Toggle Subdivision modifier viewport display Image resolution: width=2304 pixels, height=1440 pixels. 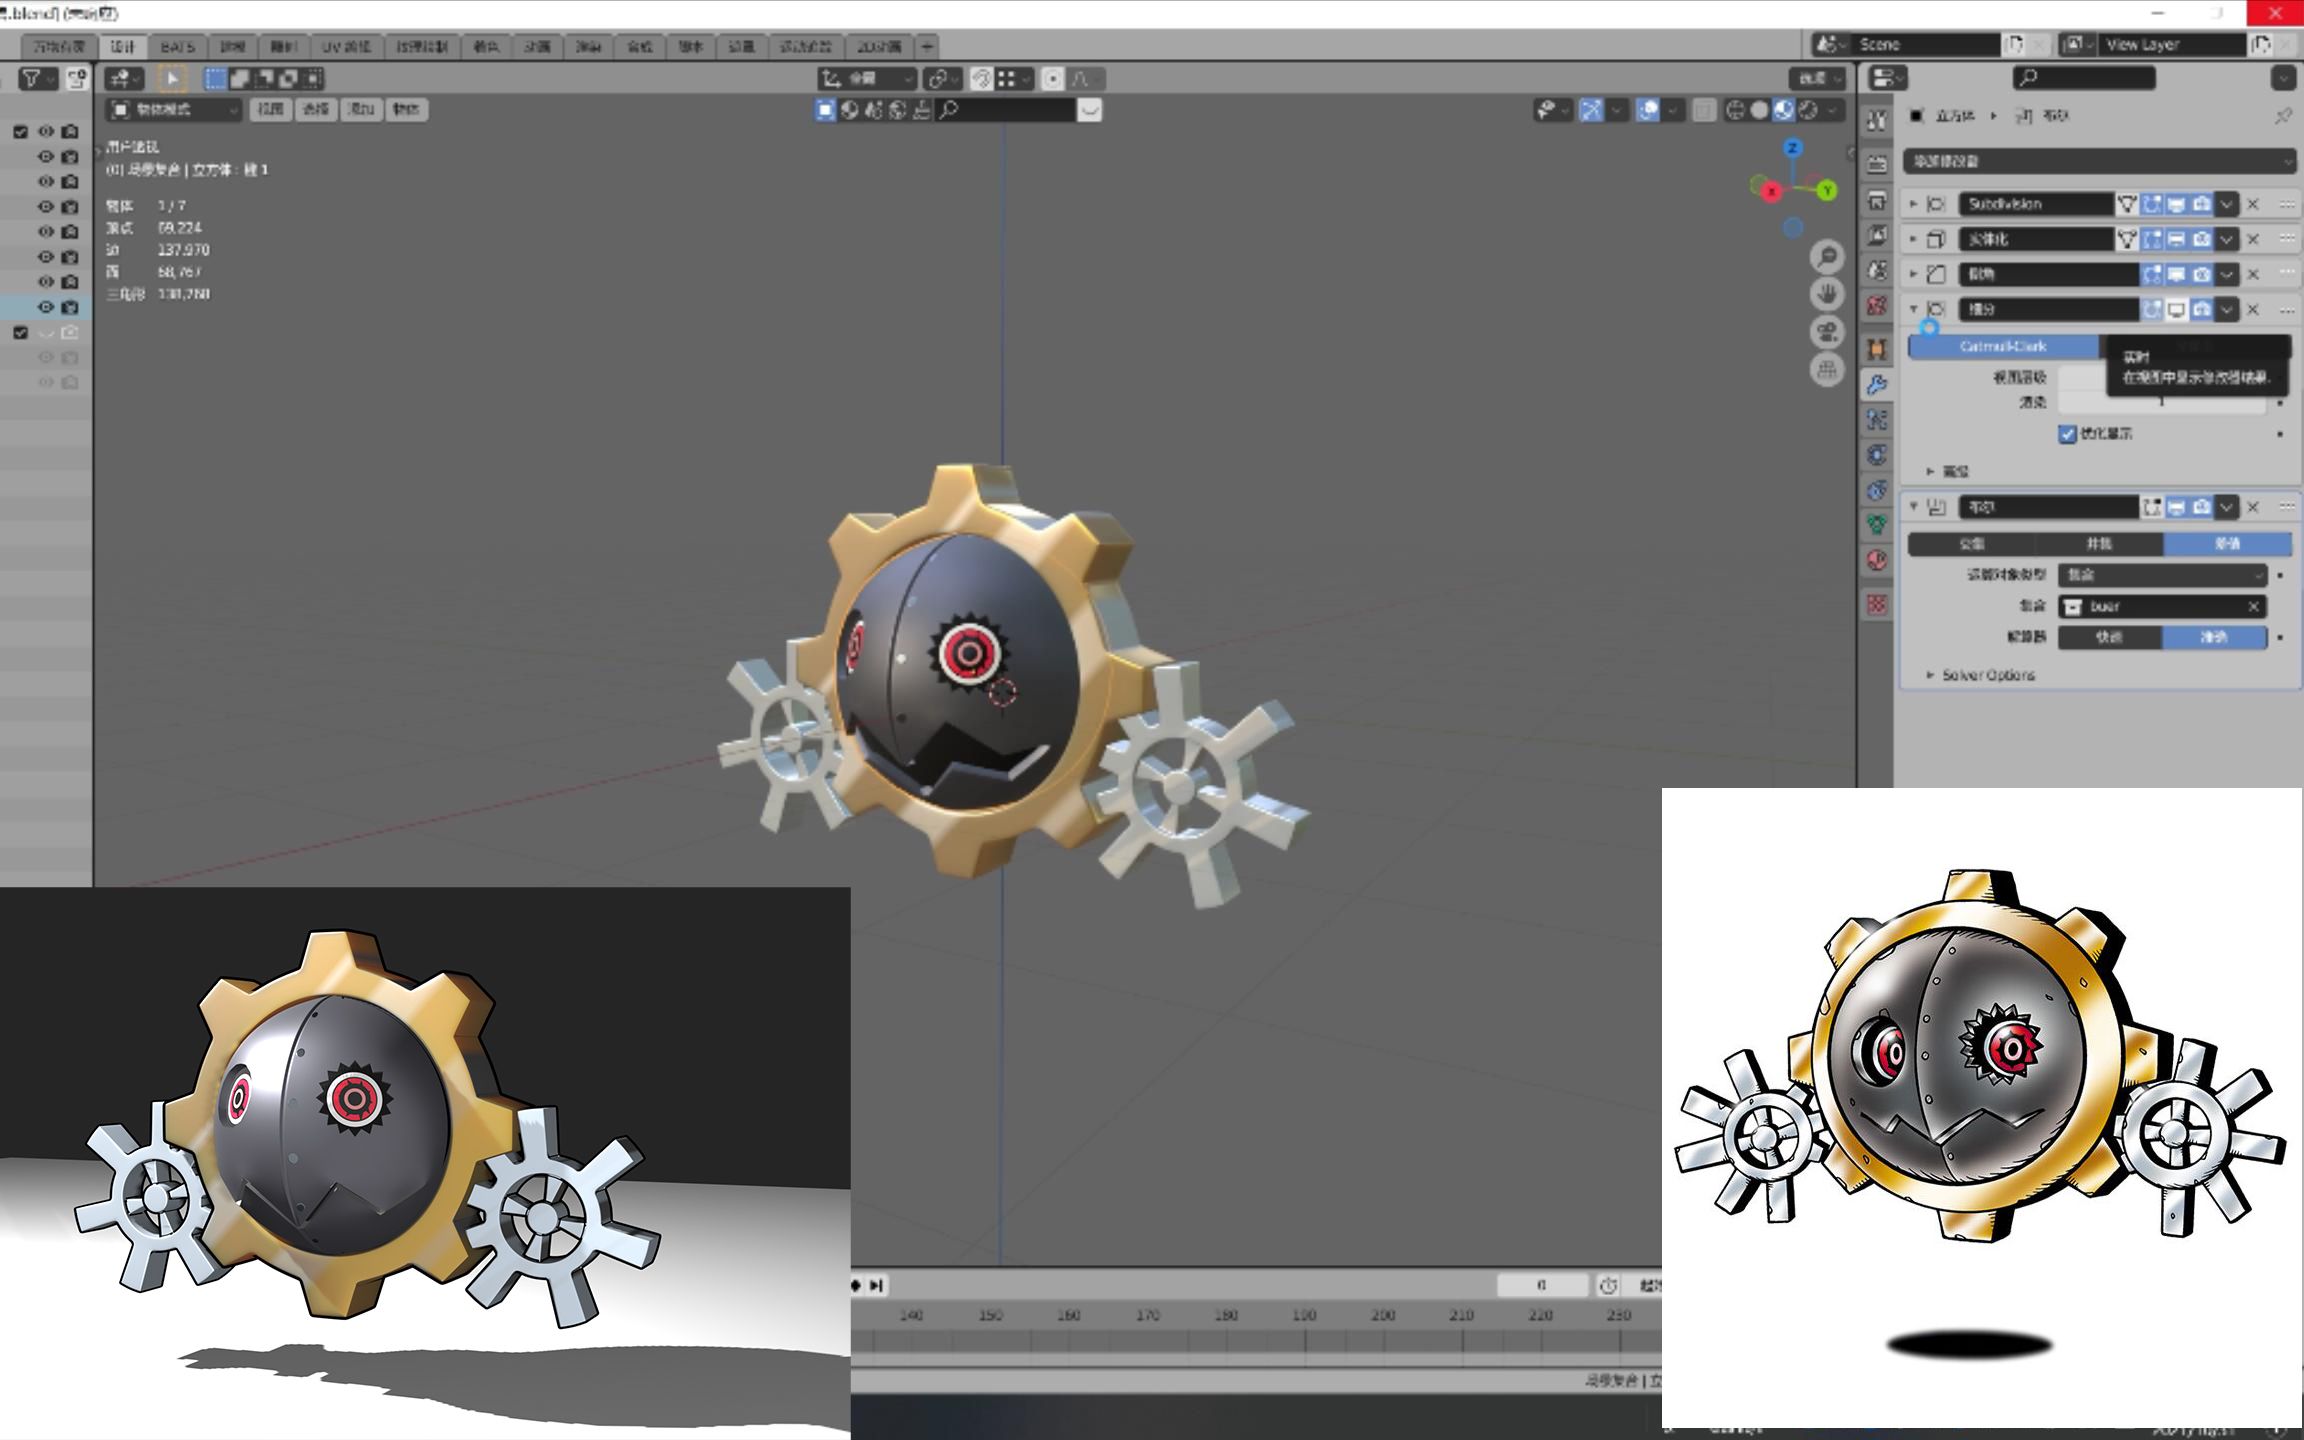(x=2176, y=204)
